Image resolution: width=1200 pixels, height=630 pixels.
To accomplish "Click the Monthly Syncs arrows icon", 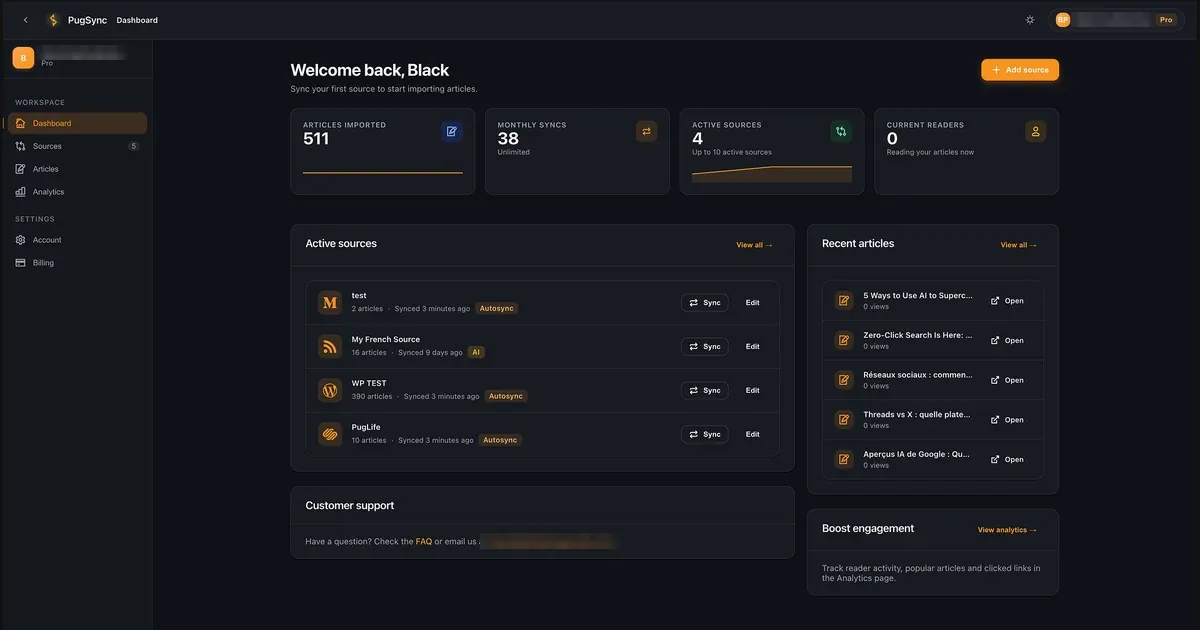I will tap(646, 131).
